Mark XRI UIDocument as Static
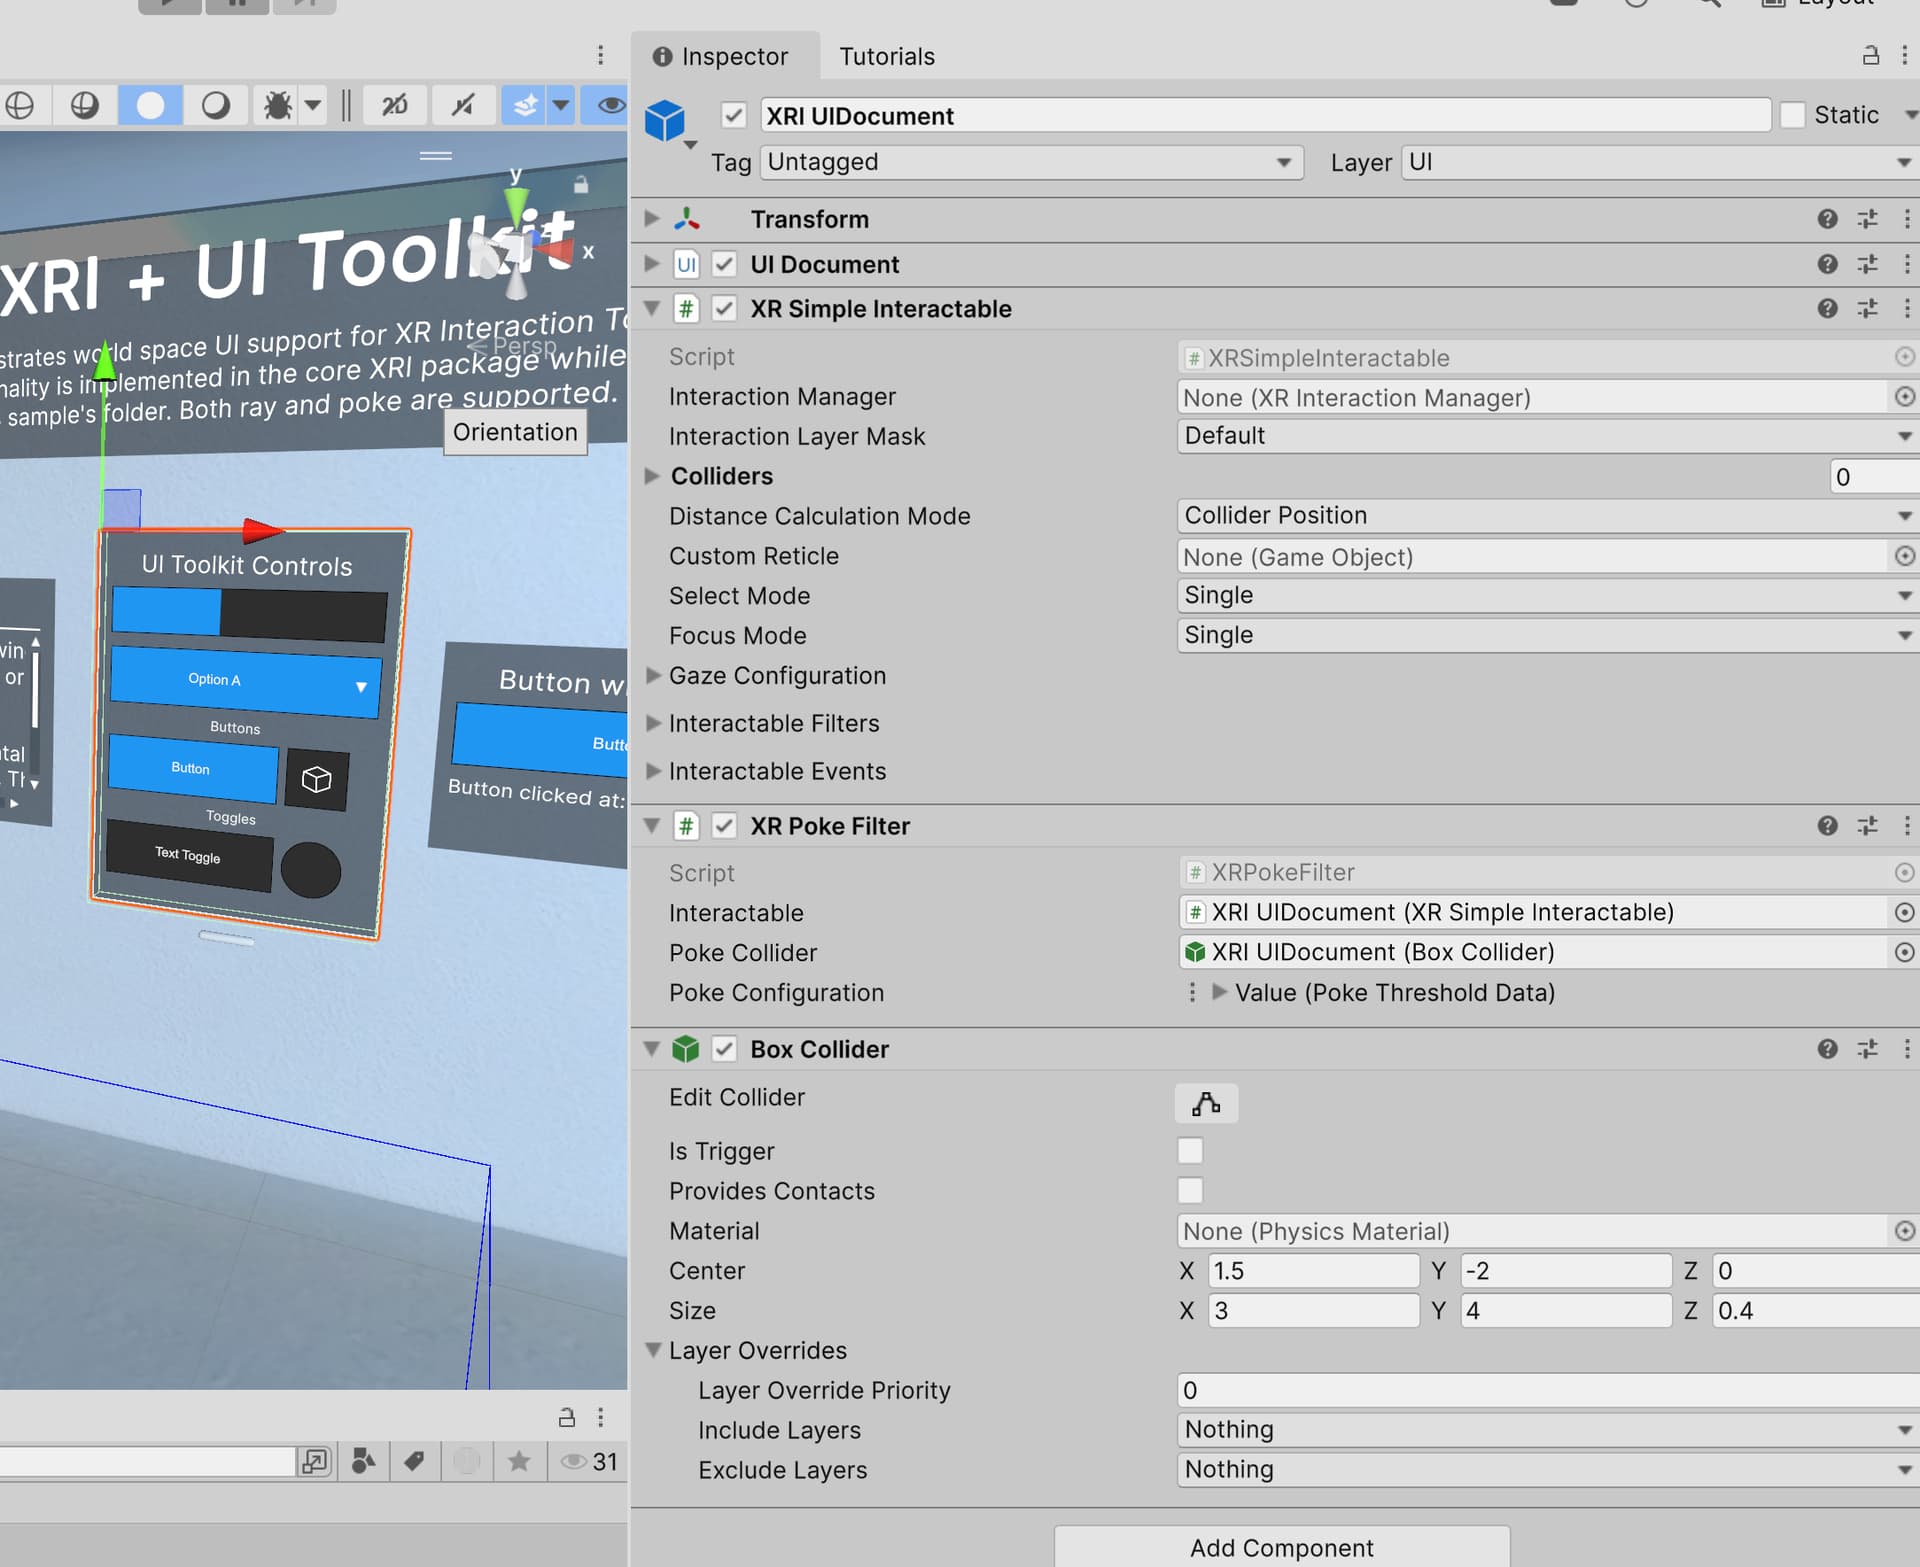 (x=1793, y=114)
